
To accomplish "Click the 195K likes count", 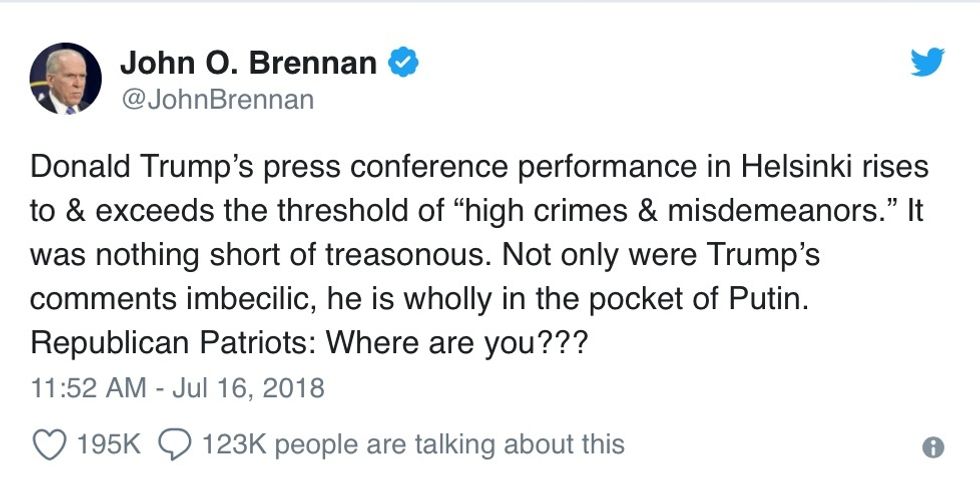I will tap(109, 445).
